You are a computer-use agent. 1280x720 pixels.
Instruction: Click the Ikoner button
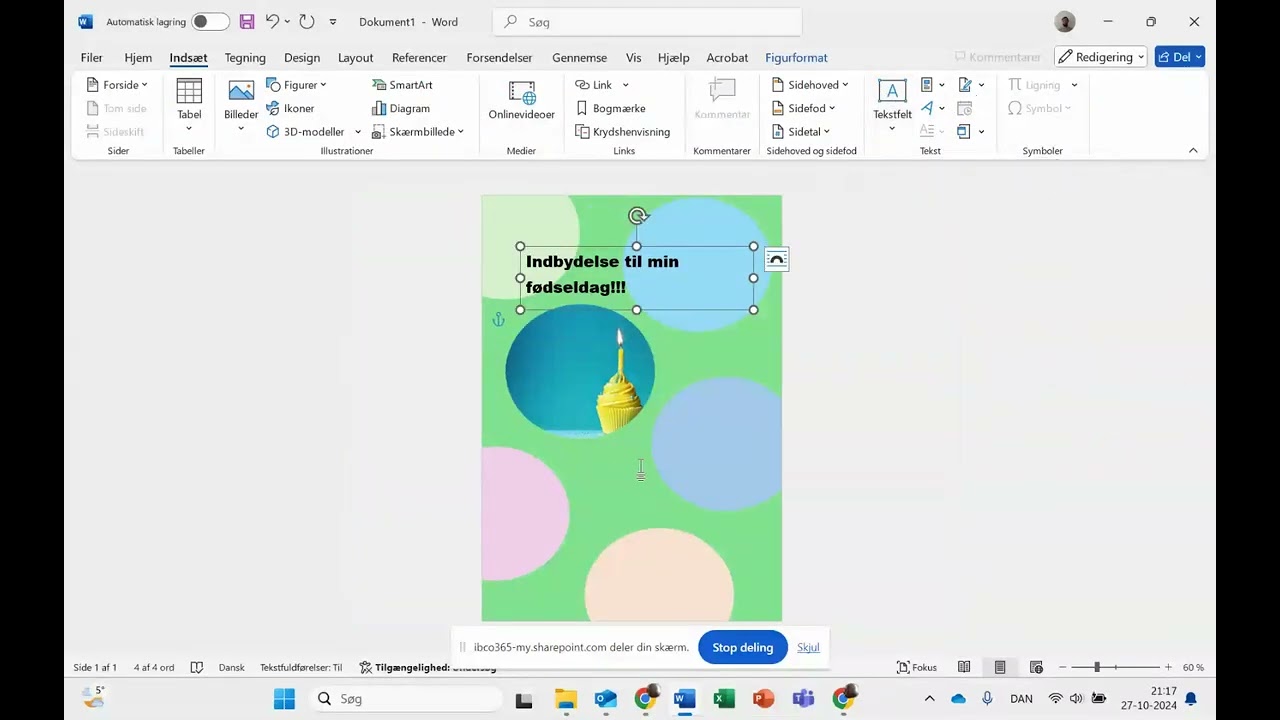click(x=290, y=108)
